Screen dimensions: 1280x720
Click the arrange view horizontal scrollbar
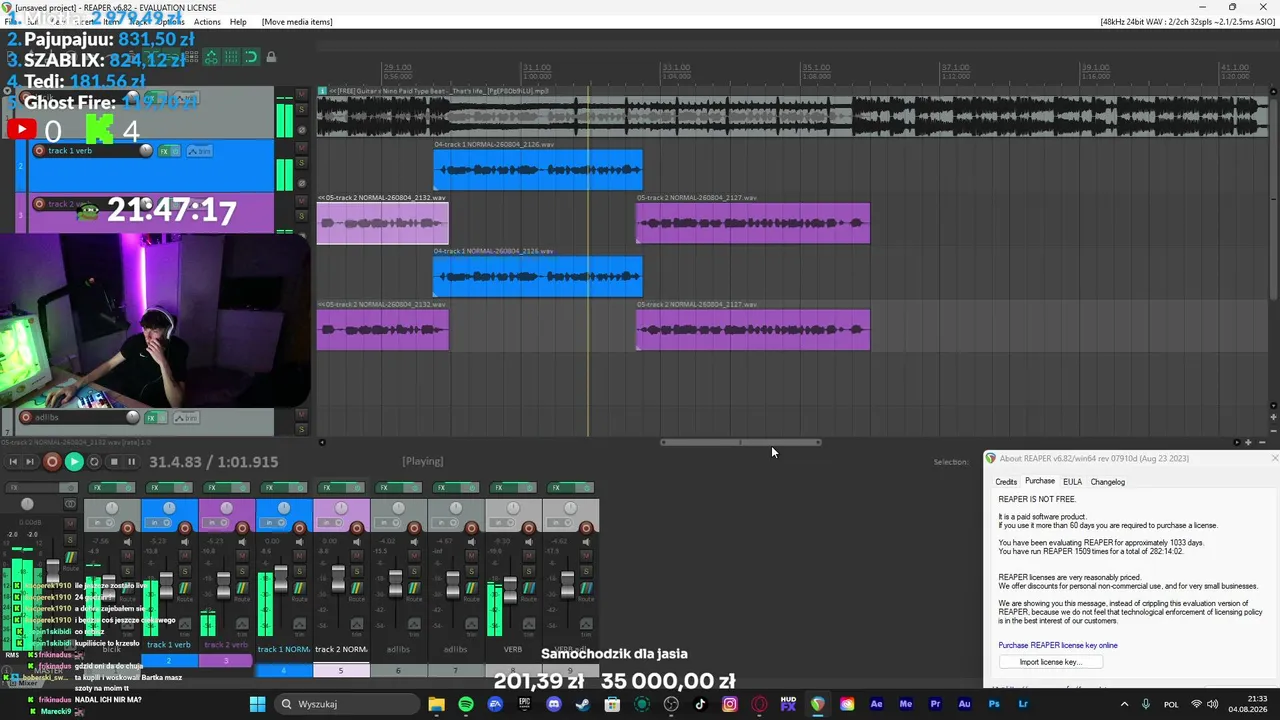click(741, 442)
